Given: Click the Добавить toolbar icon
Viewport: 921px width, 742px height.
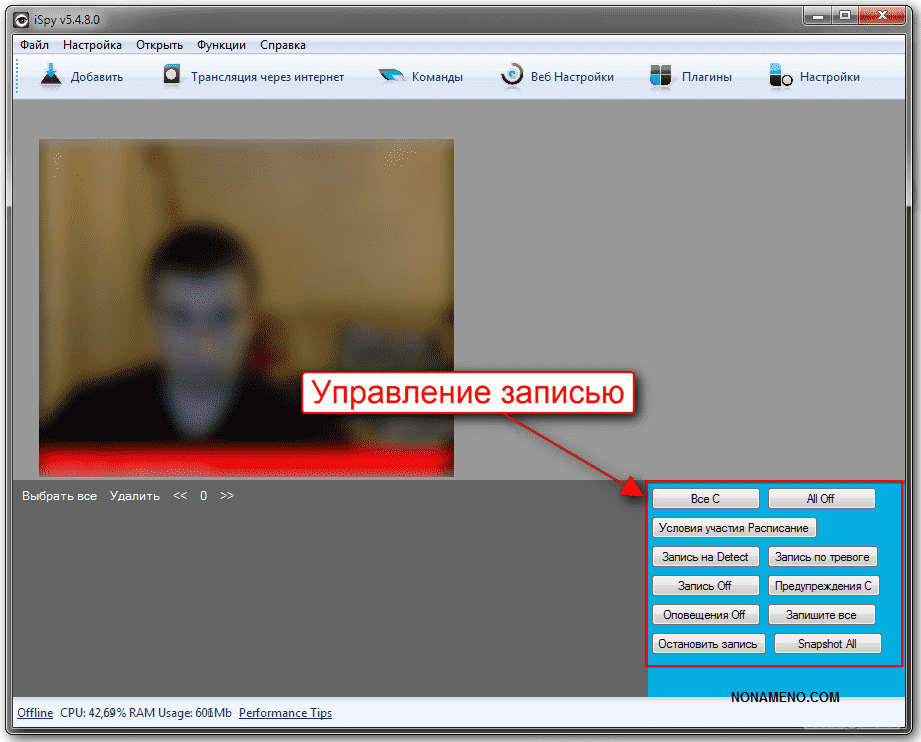Looking at the screenshot, I should [52, 77].
